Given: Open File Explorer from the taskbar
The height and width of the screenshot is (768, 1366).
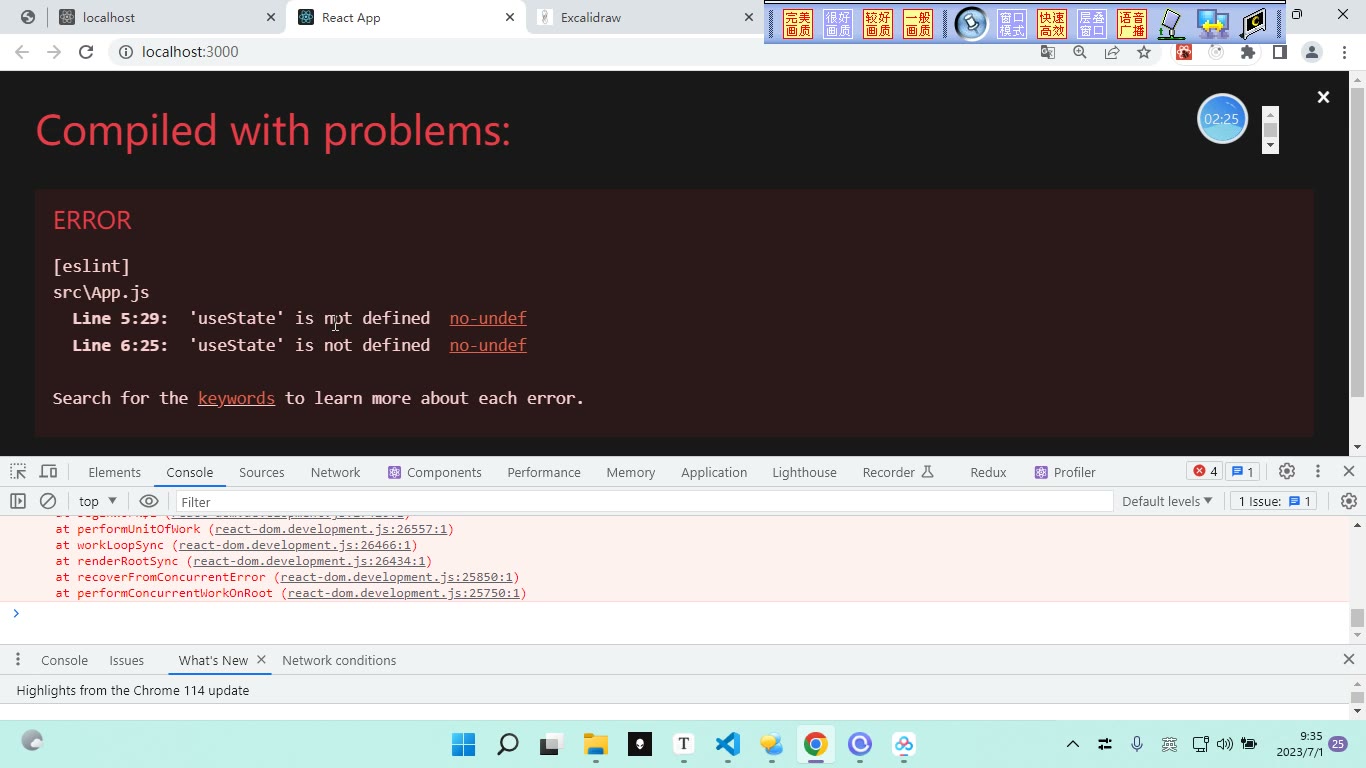Looking at the screenshot, I should [x=596, y=744].
